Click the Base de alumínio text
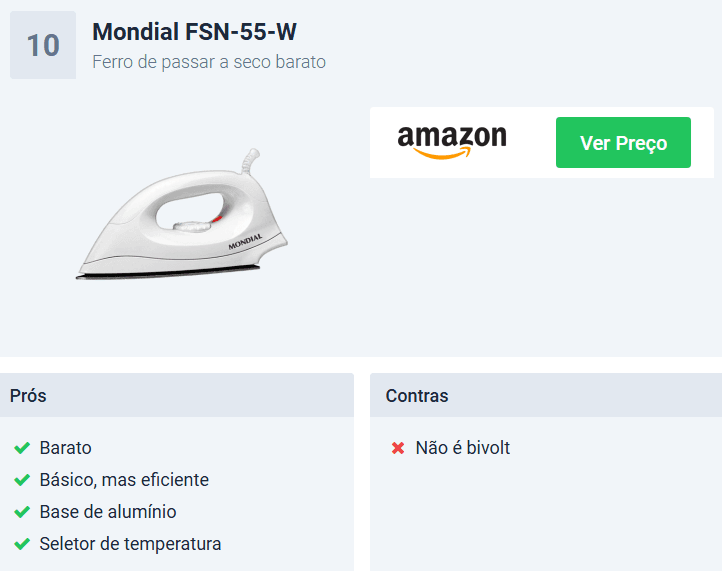The width and height of the screenshot is (722, 571). (x=108, y=512)
